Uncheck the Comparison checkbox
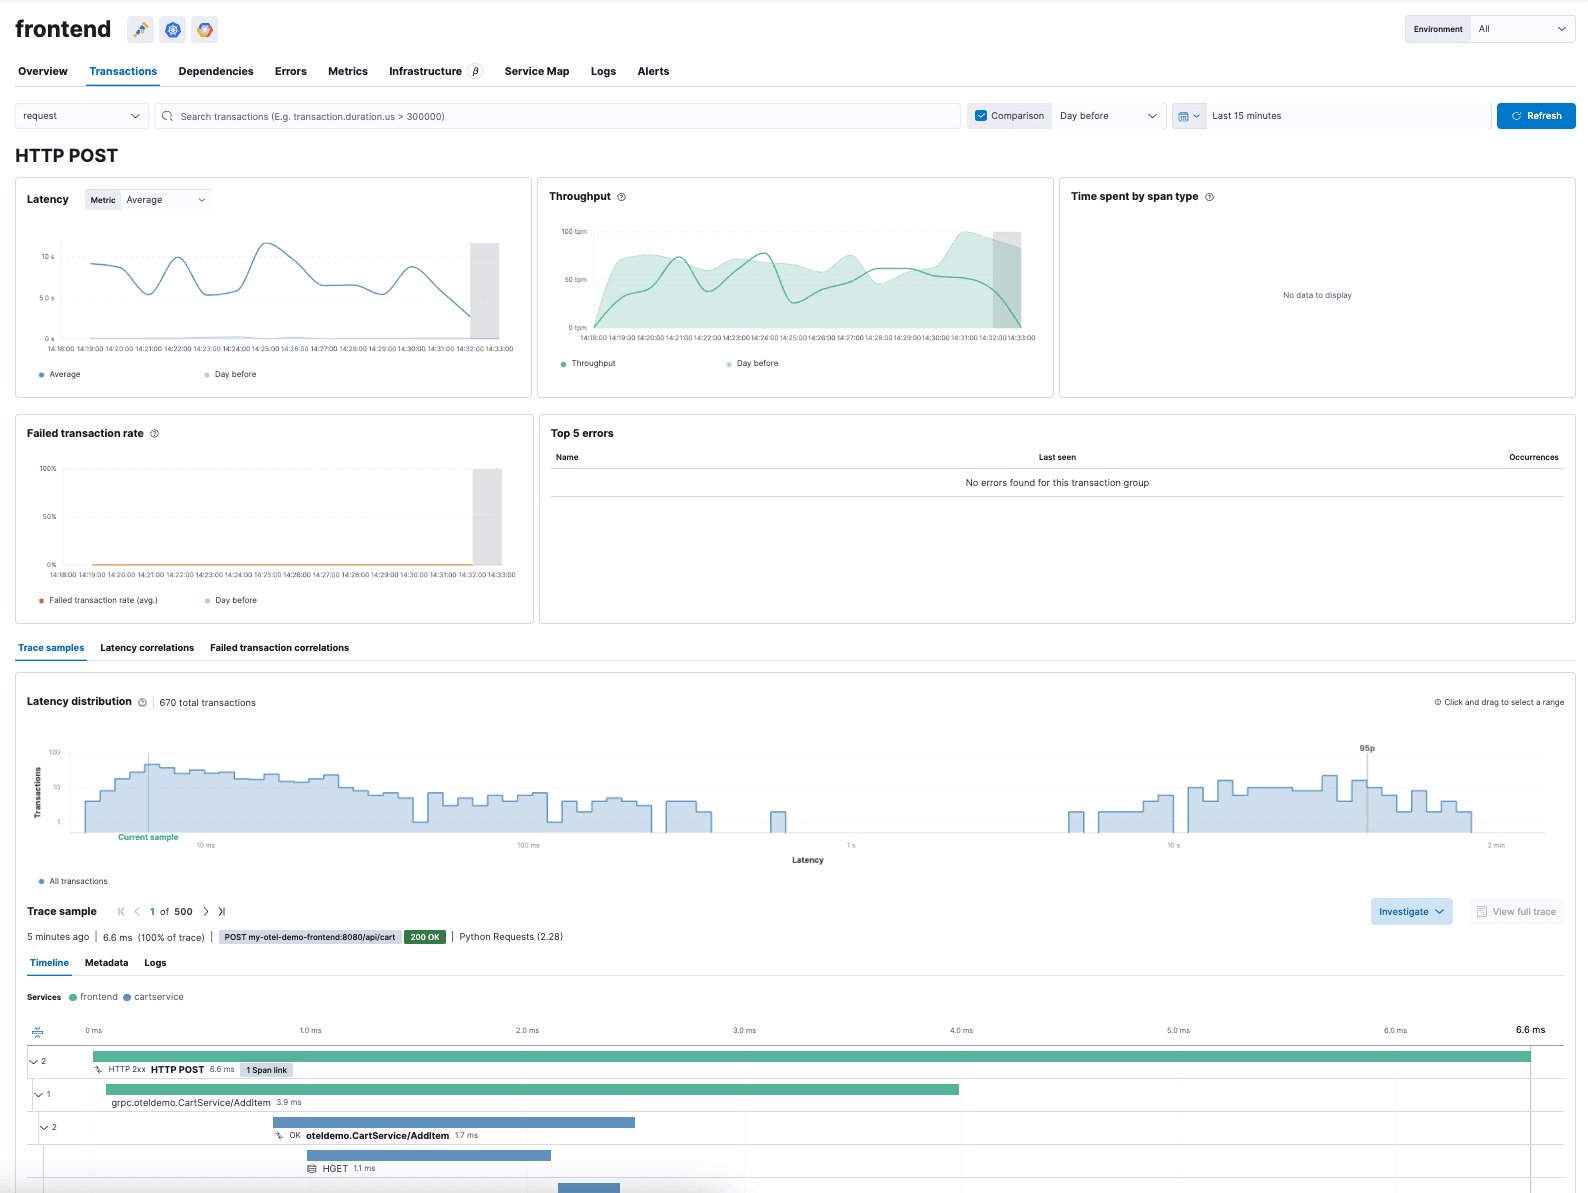This screenshot has height=1193, width=1588. 981,116
